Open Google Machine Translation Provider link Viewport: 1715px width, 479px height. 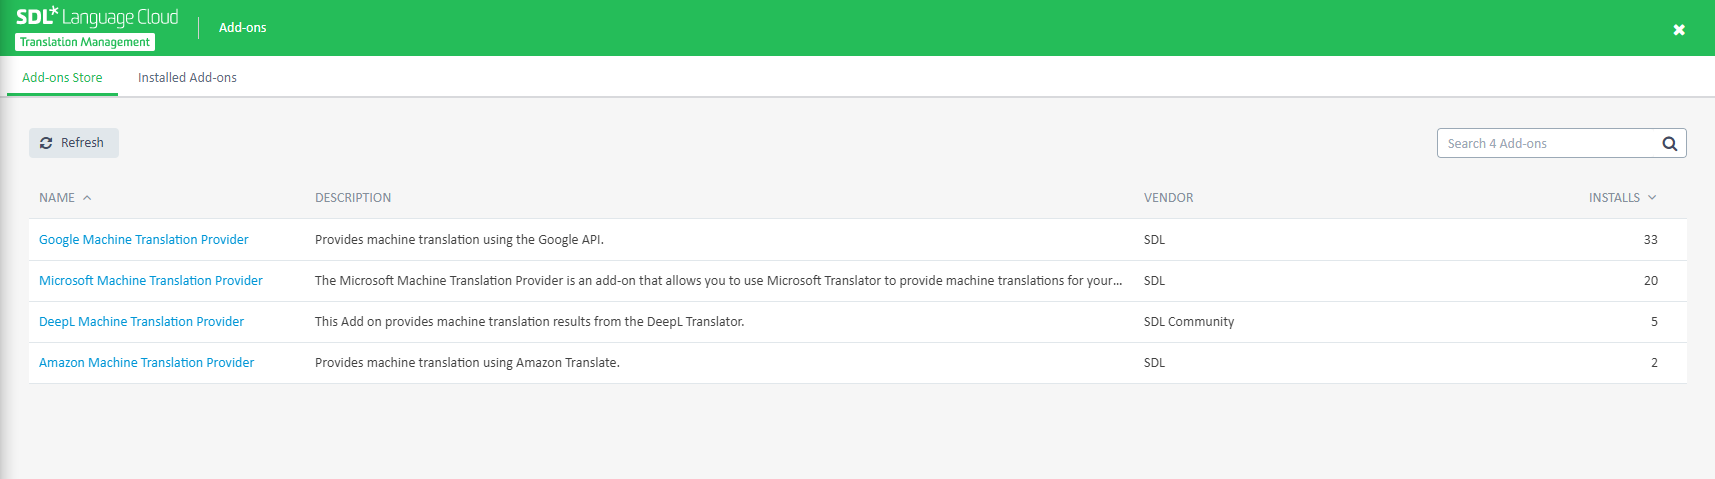tap(143, 240)
